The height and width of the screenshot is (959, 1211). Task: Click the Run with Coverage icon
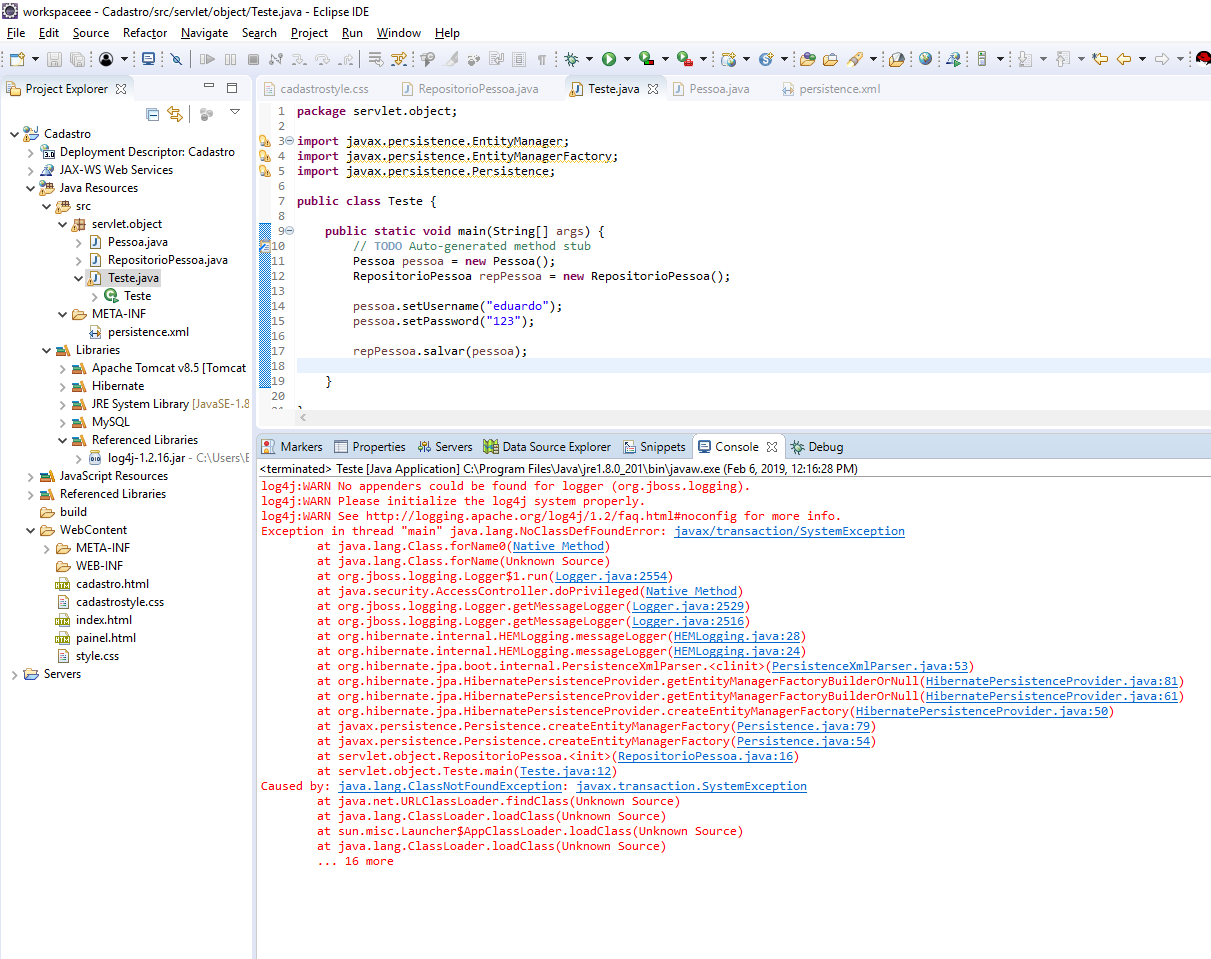(x=646, y=59)
